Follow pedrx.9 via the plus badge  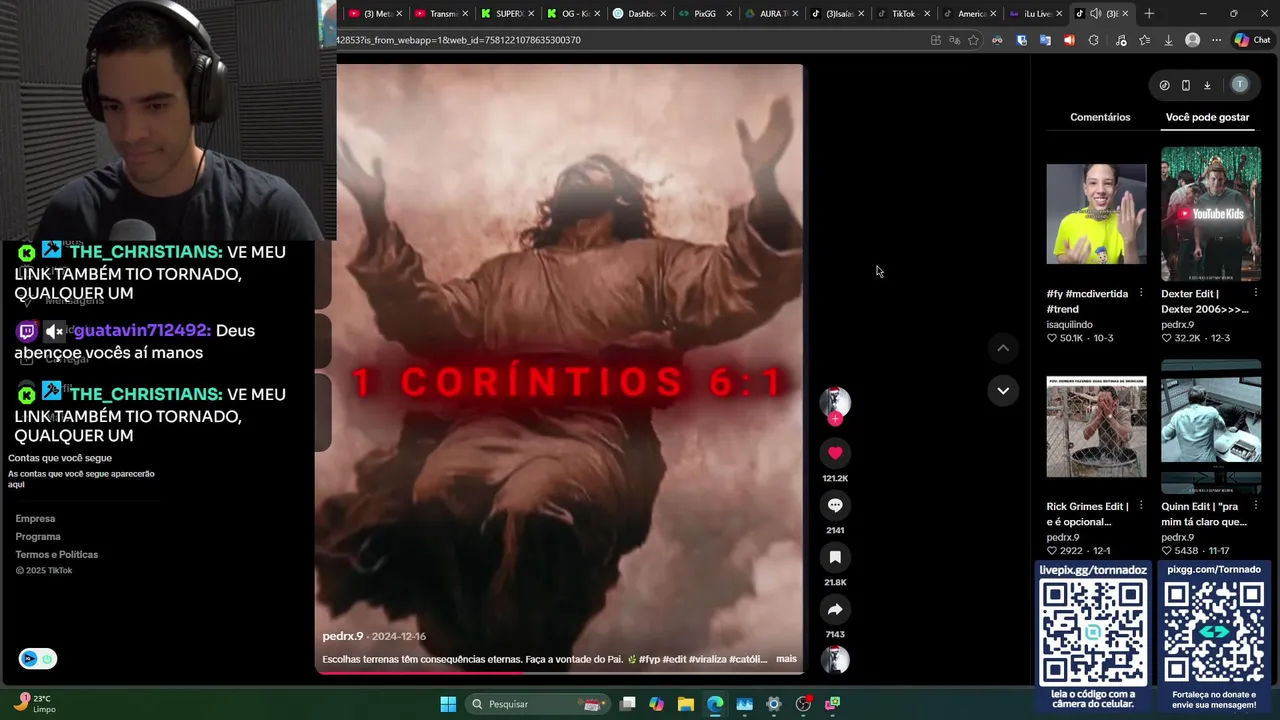point(835,419)
